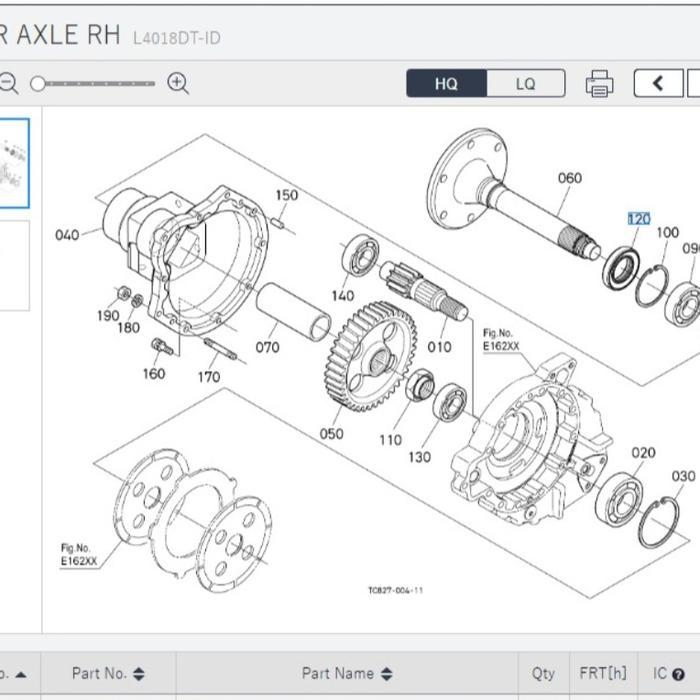This screenshot has width=700, height=700.
Task: Select part label 100 snap ring
Action: [x=668, y=233]
